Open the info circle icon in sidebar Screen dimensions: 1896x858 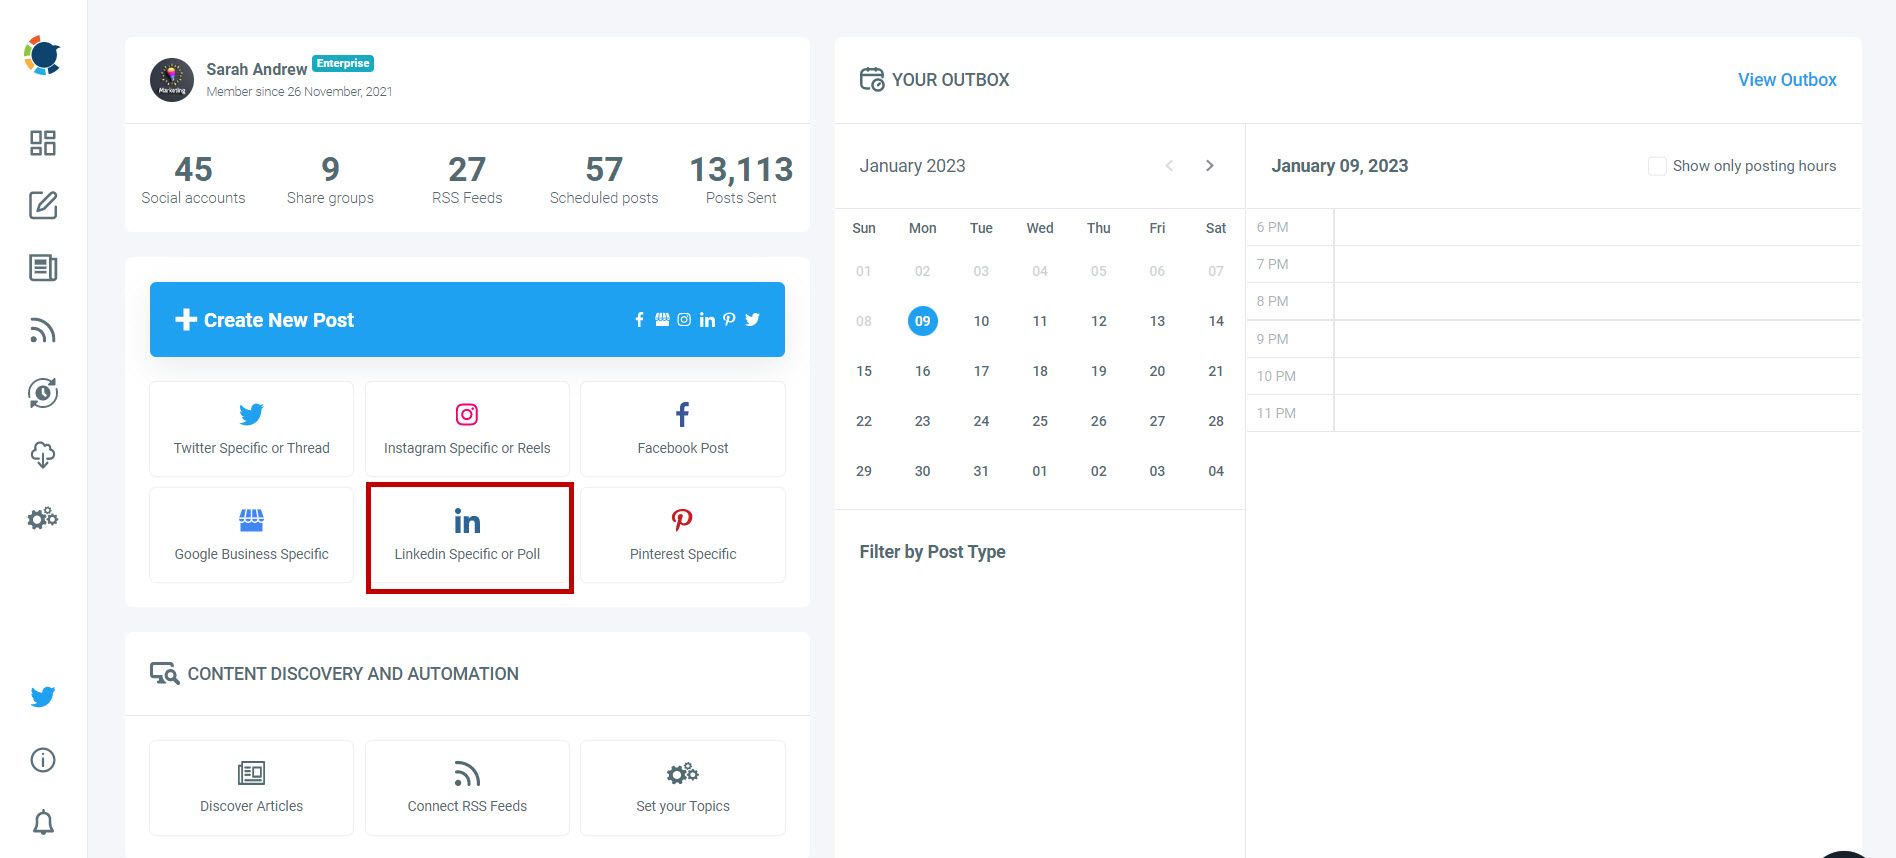pos(43,760)
